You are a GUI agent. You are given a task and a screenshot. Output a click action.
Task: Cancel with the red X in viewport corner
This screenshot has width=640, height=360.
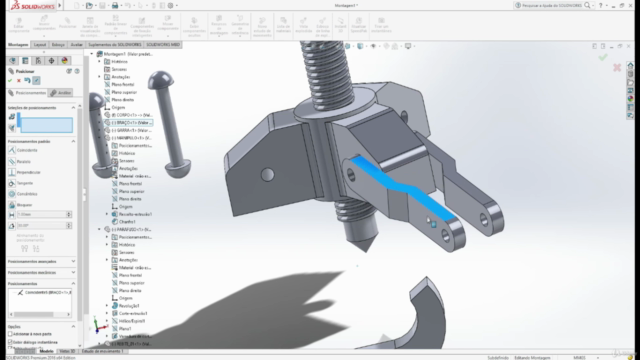tap(617, 67)
